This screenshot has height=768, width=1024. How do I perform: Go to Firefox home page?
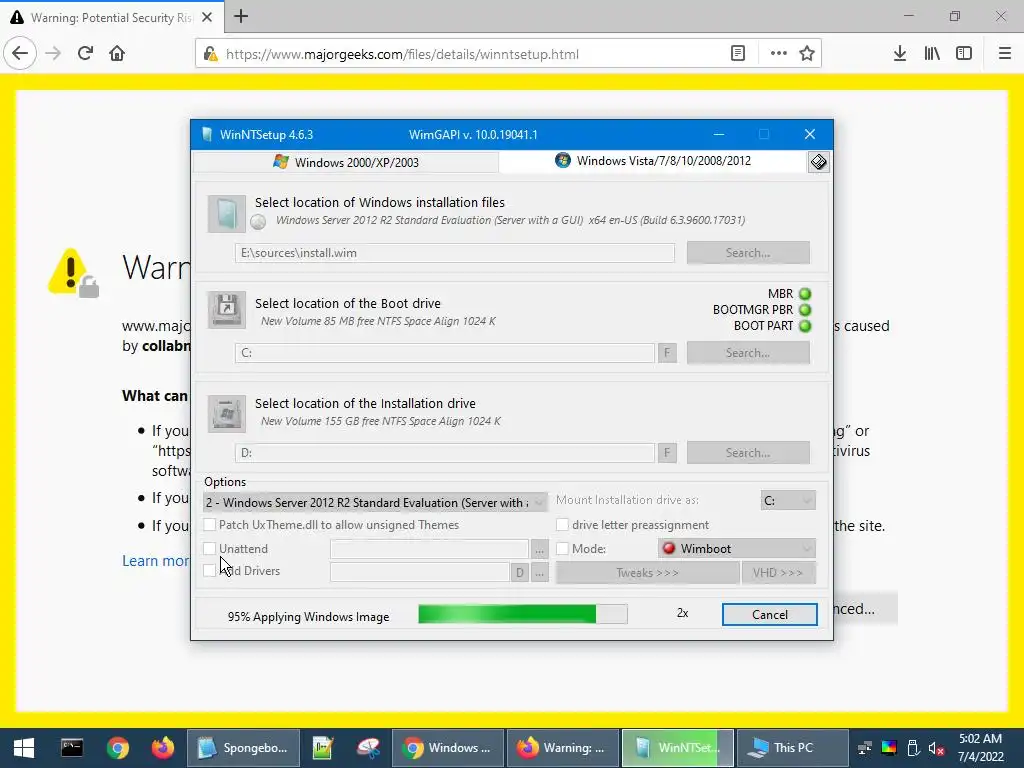[117, 54]
